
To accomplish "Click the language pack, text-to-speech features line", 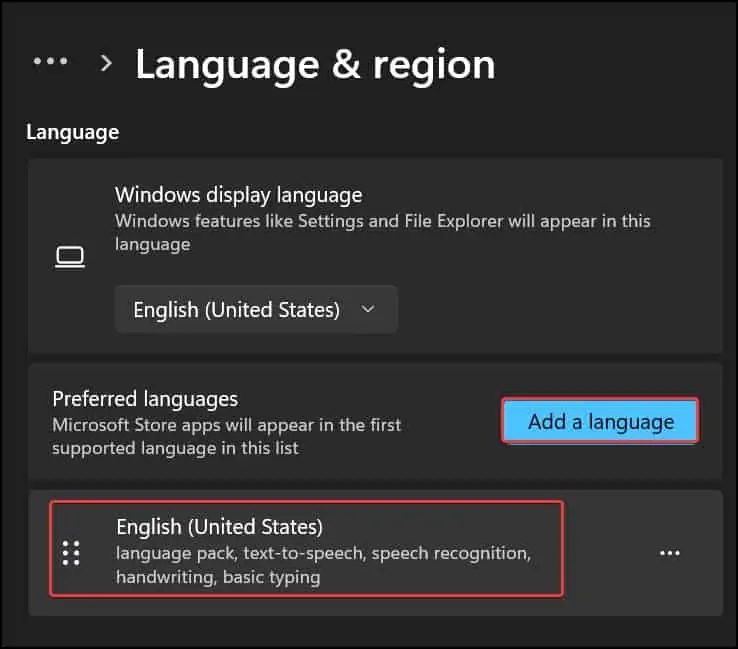I will pyautogui.click(x=322, y=553).
